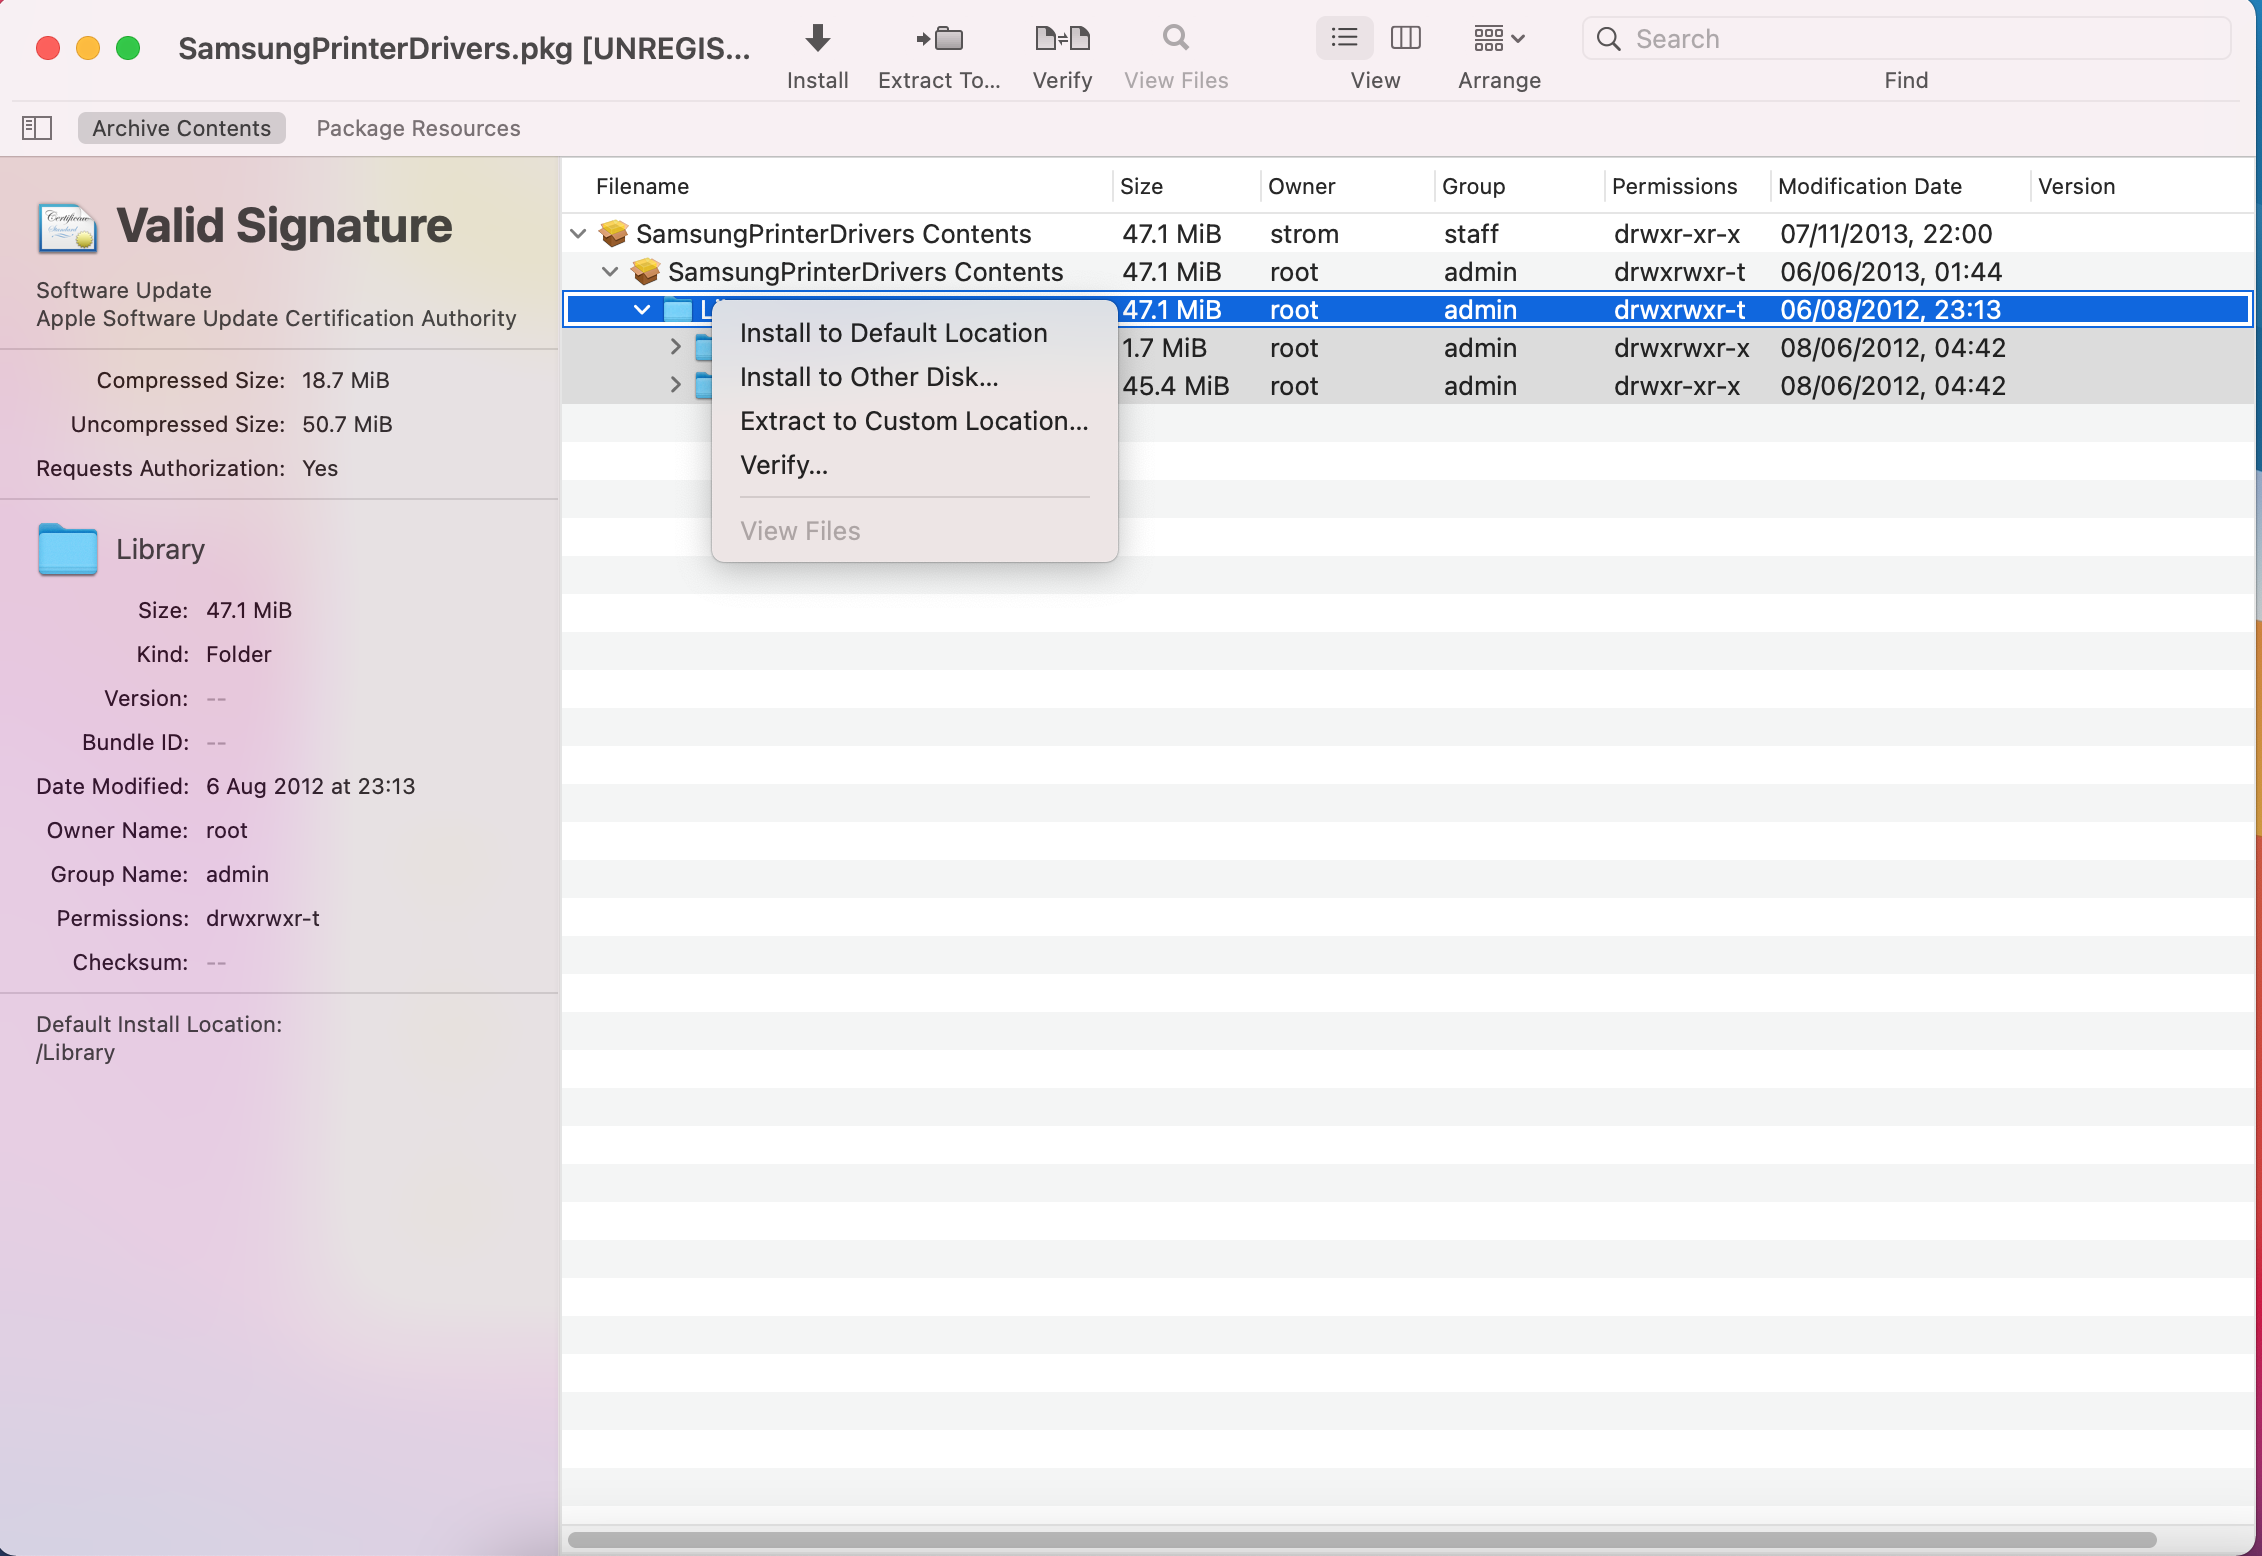Click into the Search field

click(1906, 39)
